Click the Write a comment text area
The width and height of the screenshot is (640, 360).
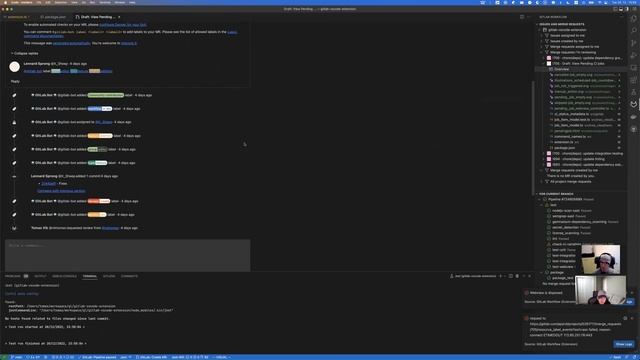click(x=128, y=255)
